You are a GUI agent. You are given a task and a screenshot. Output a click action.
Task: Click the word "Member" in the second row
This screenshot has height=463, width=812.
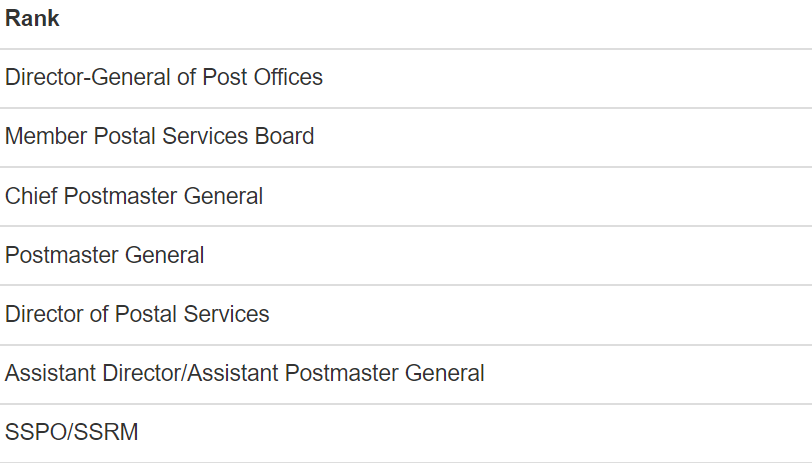[46, 136]
